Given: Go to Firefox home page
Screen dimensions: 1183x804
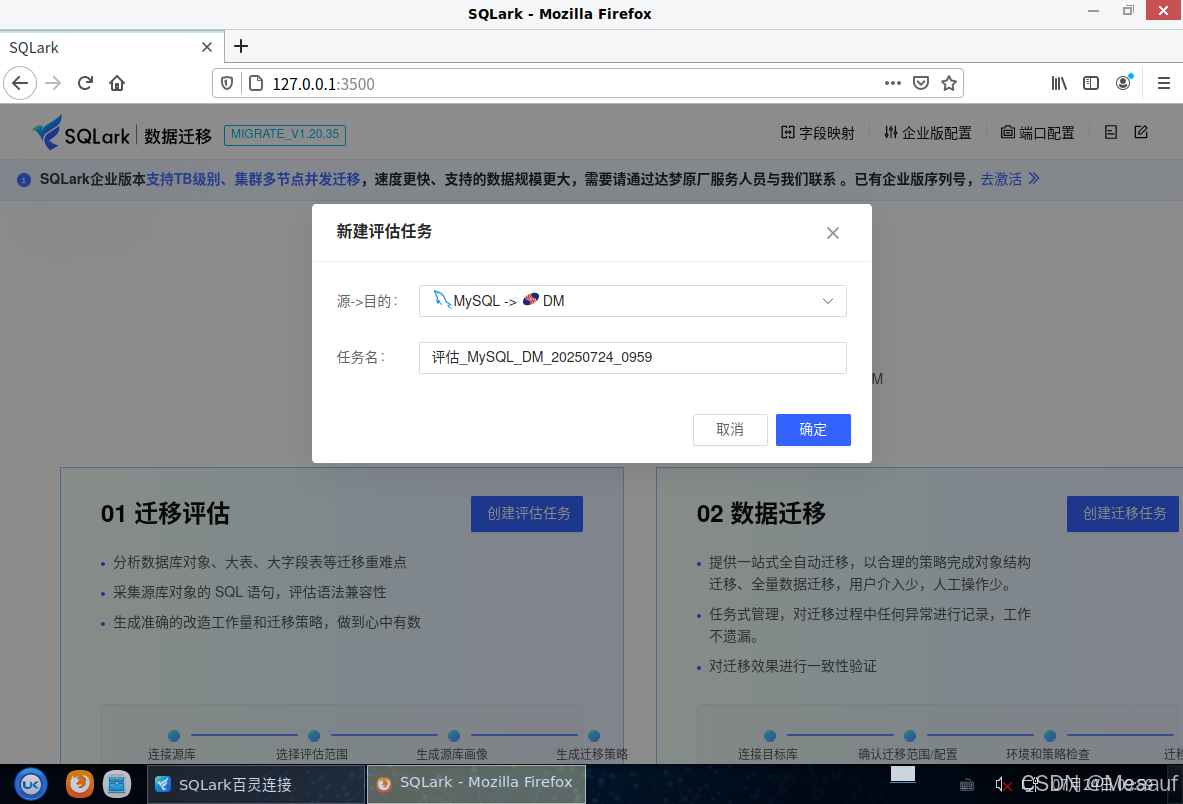Looking at the screenshot, I should pos(117,83).
